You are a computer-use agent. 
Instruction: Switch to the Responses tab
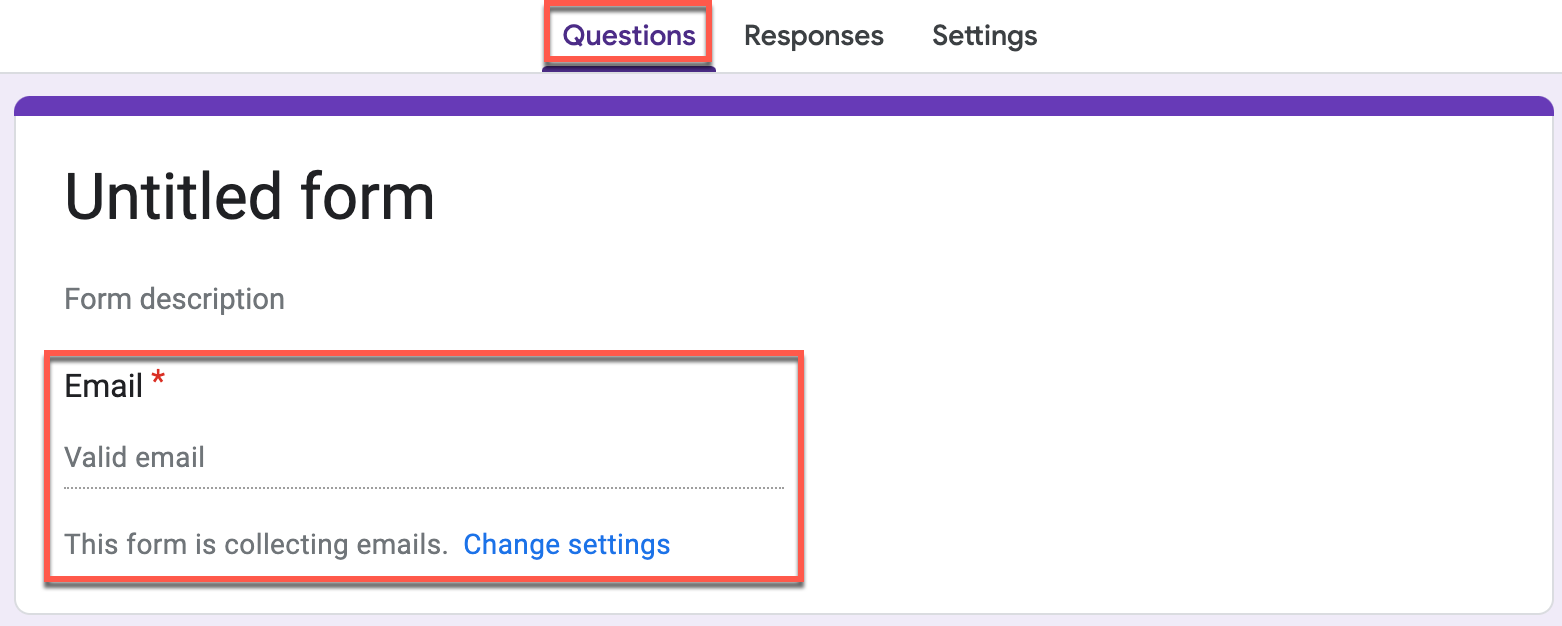[x=813, y=36]
